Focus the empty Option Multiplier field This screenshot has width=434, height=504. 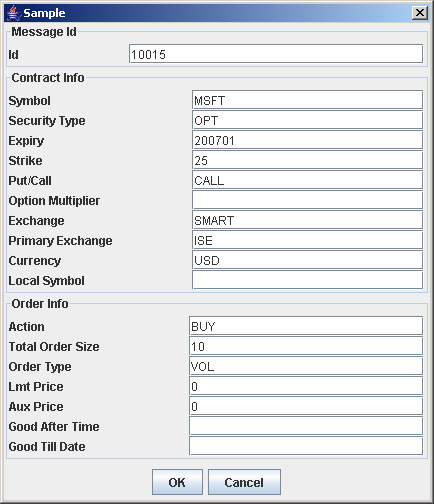click(x=307, y=200)
